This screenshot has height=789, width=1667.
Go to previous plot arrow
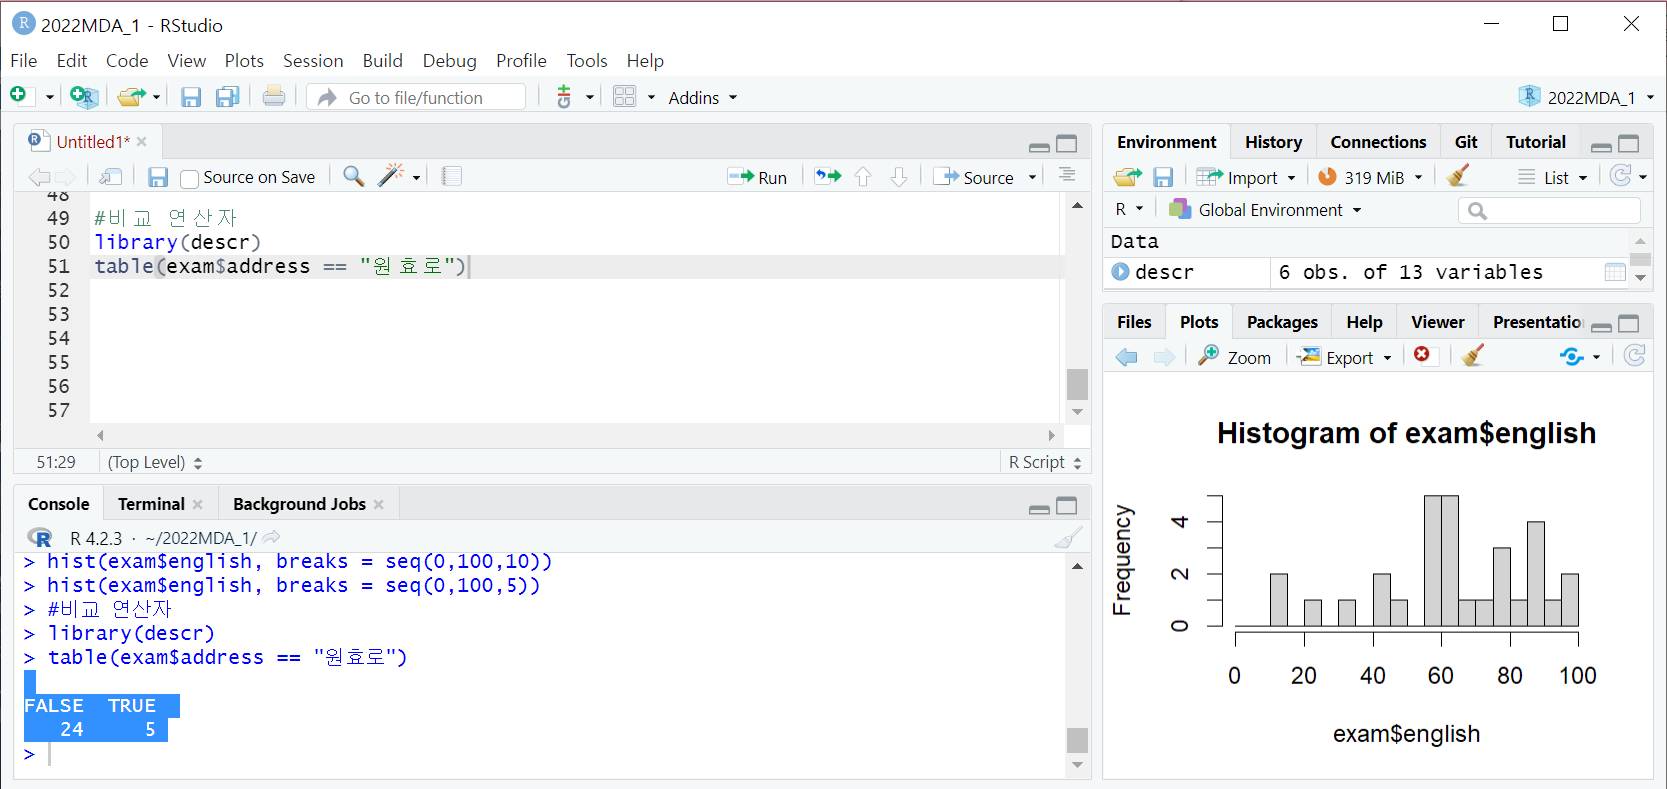pyautogui.click(x=1127, y=357)
